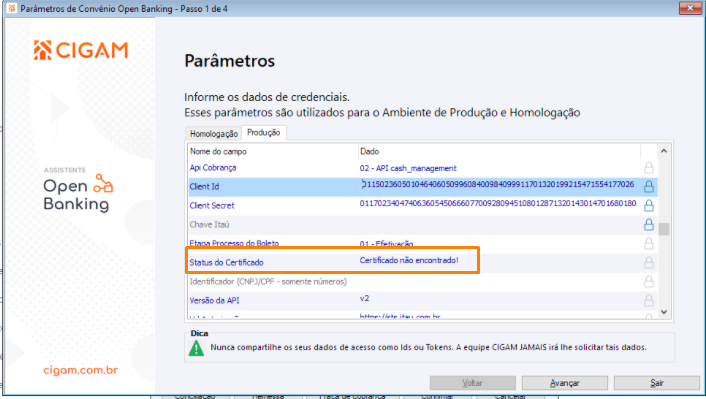Click the lock icon in Status do Certificado row
Image resolution: width=706 pixels, height=399 pixels.
coord(649,262)
